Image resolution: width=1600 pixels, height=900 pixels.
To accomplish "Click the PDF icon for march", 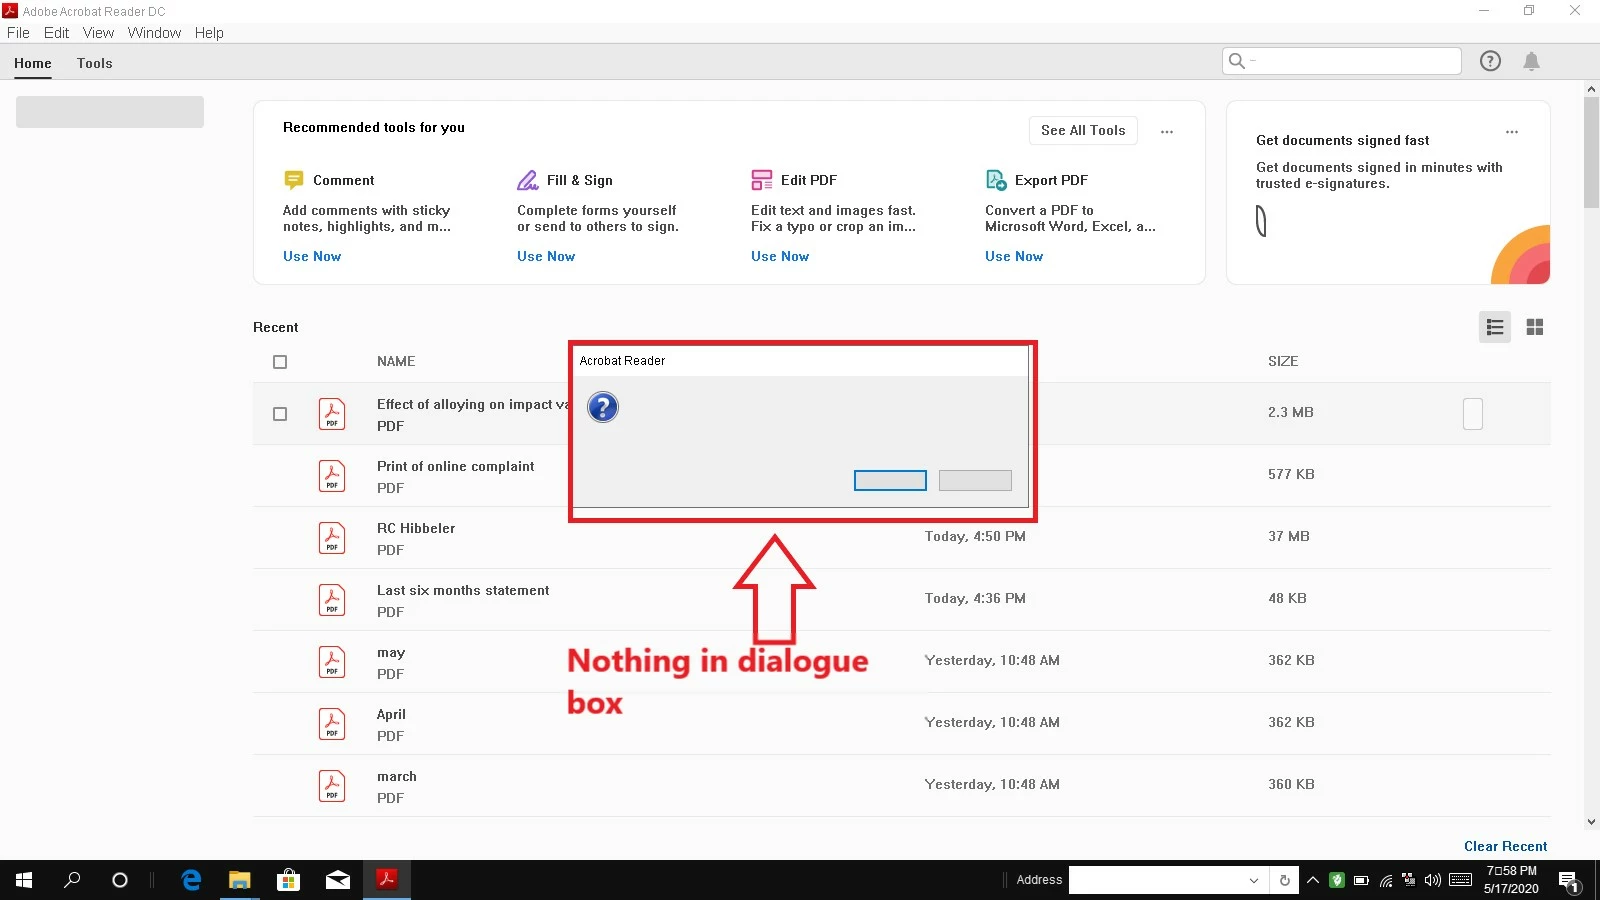I will pos(332,786).
